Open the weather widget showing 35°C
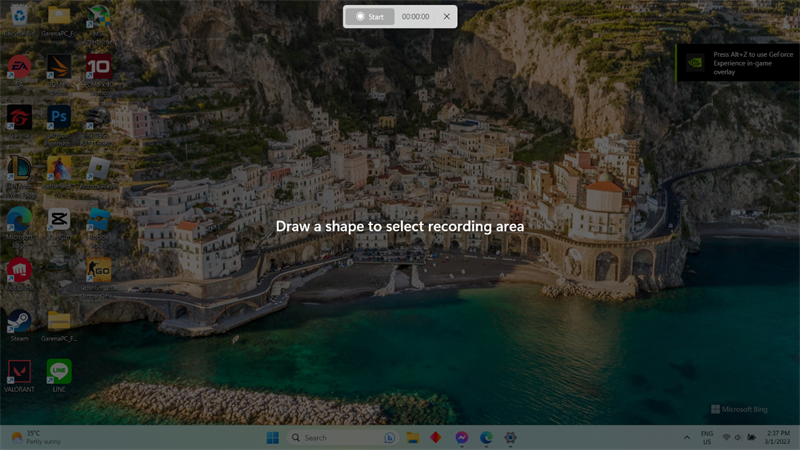Image resolution: width=800 pixels, height=450 pixels. click(x=36, y=438)
